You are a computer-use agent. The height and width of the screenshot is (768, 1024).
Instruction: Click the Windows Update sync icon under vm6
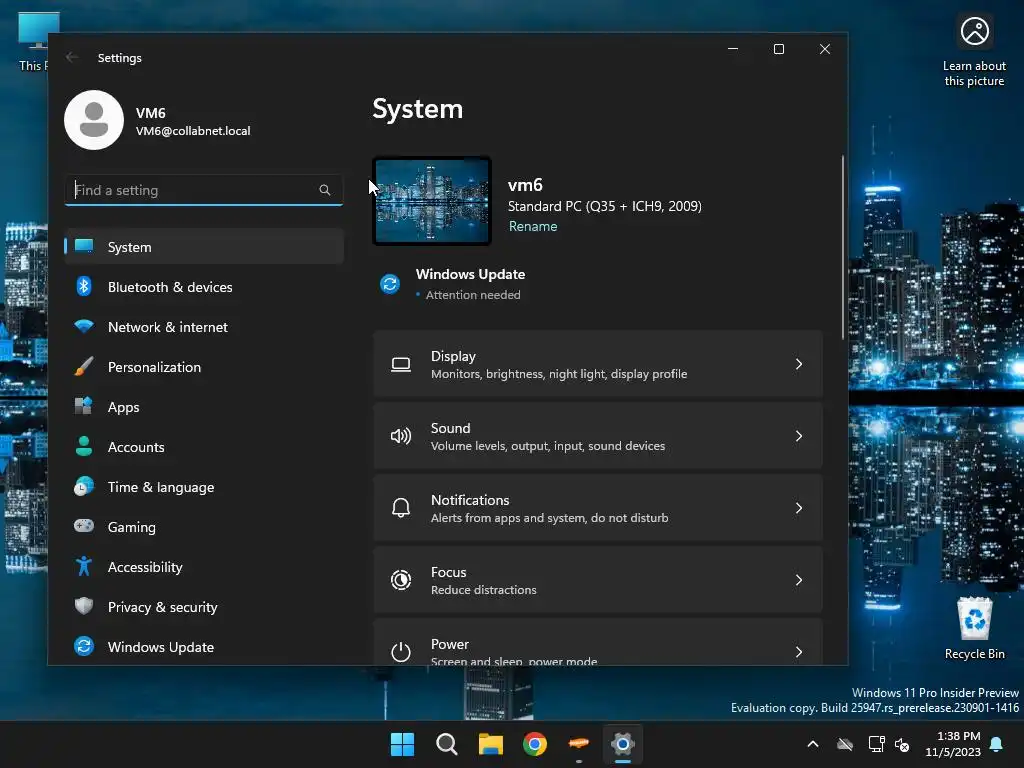tap(390, 284)
